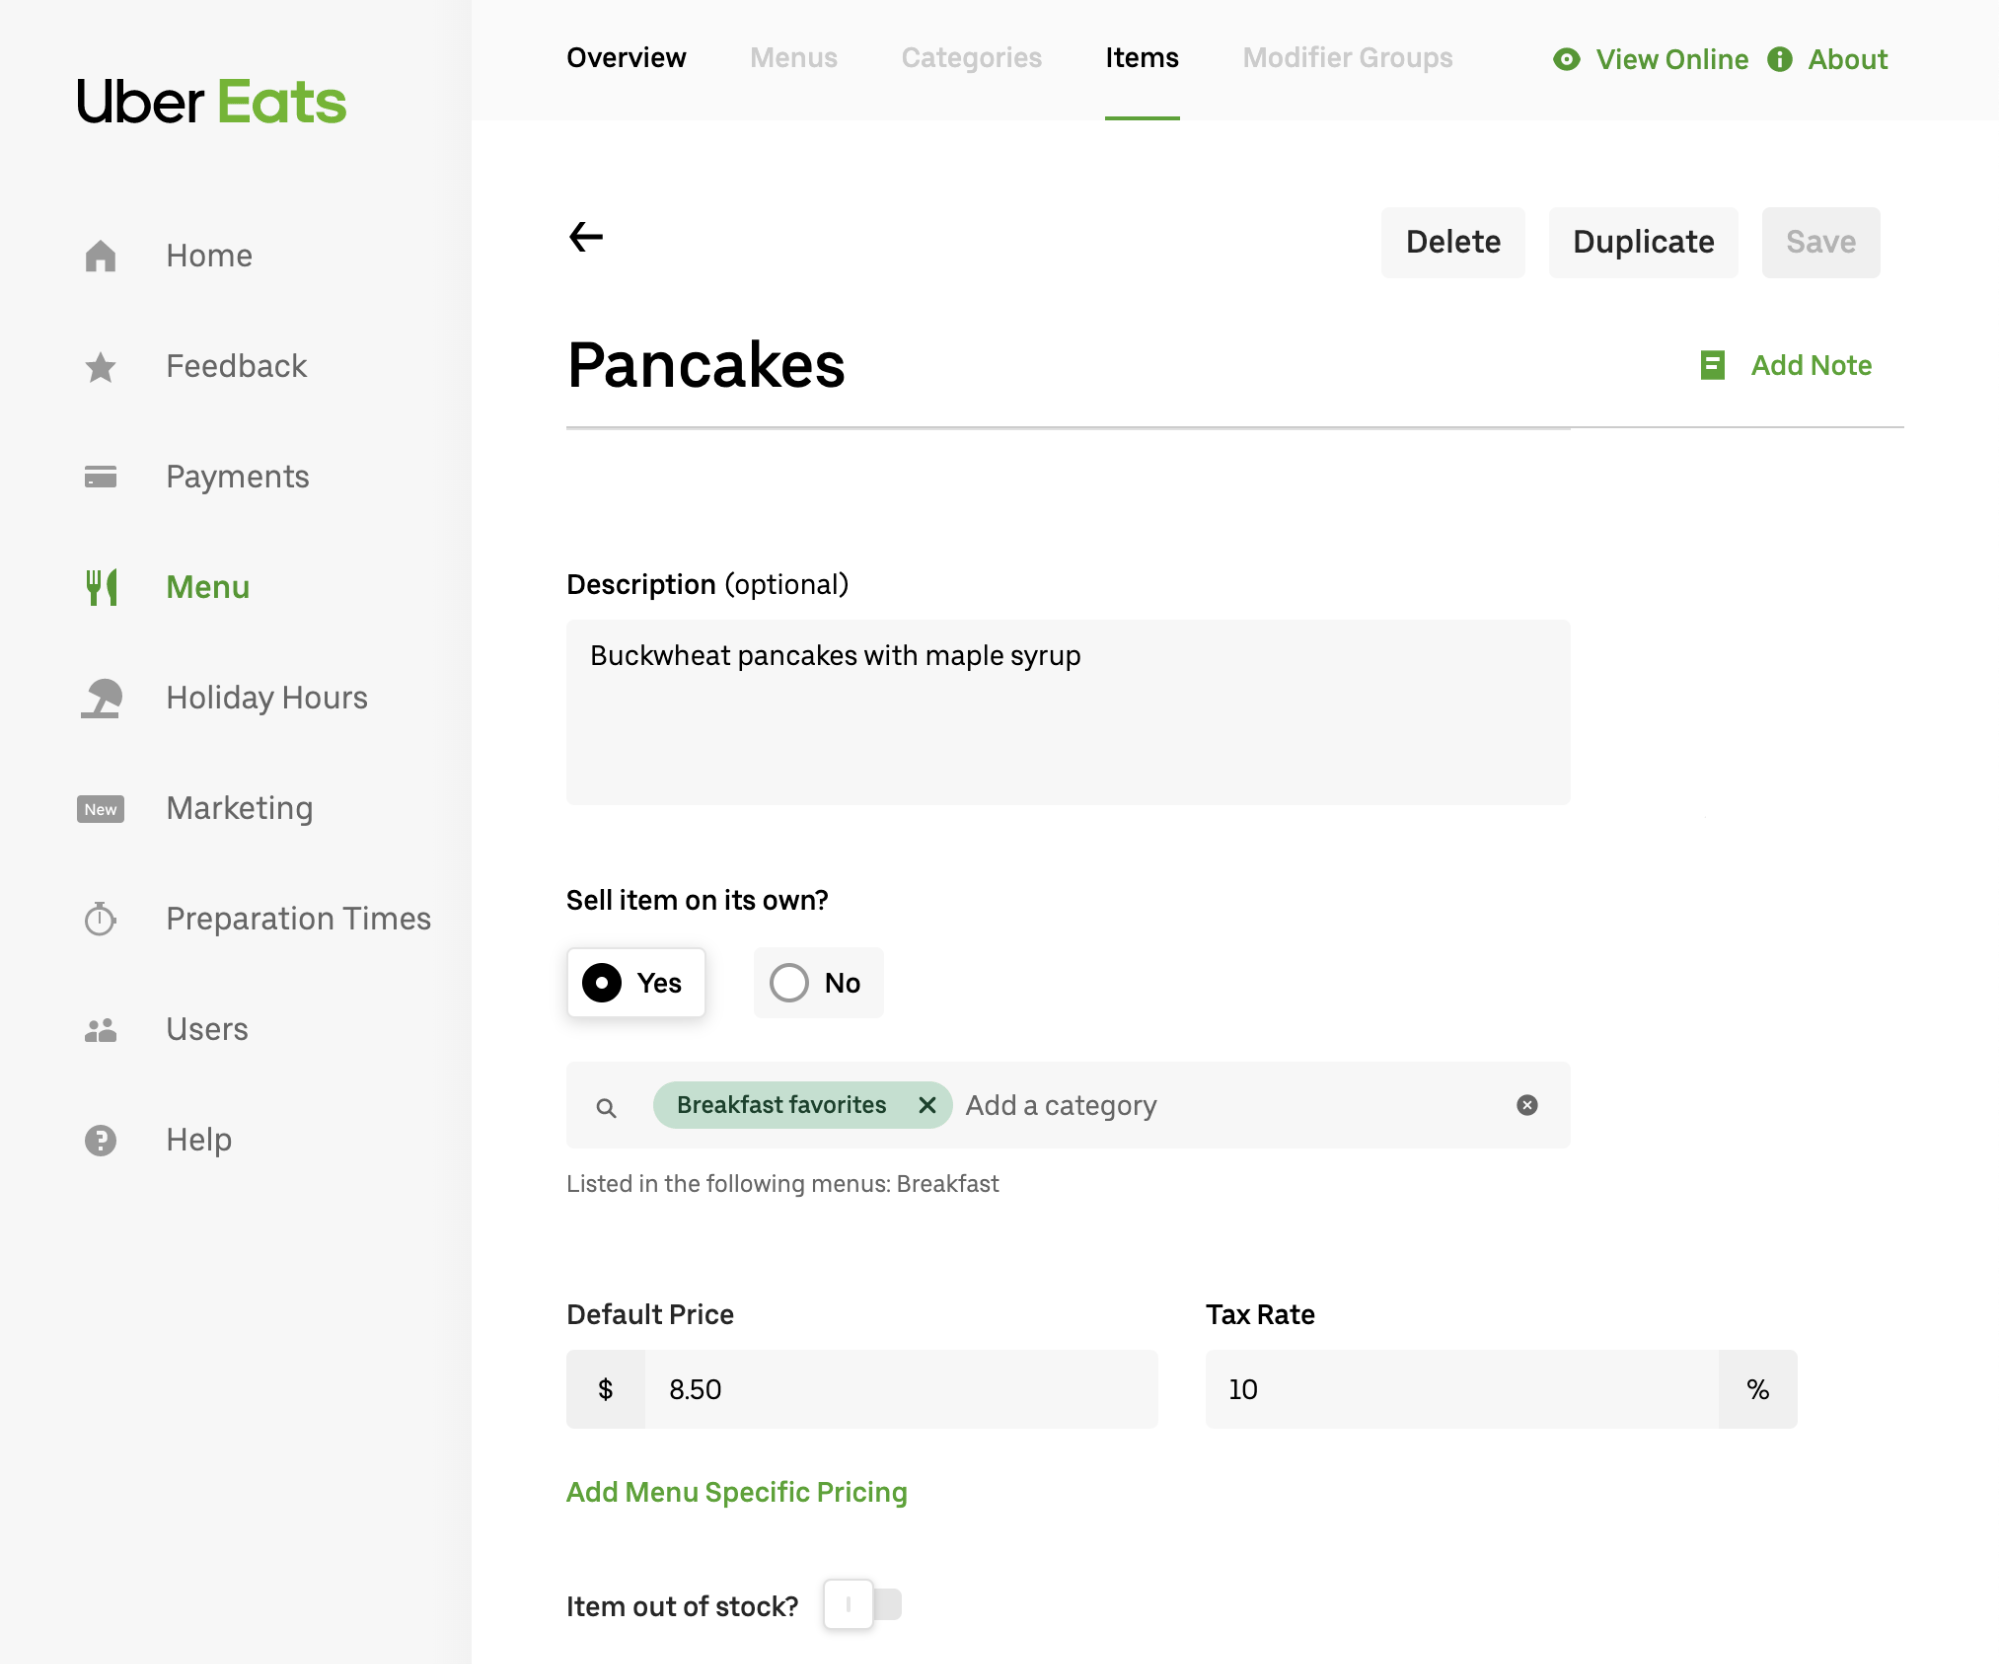Click the Help sidebar icon
Image resolution: width=1999 pixels, height=1664 pixels.
(x=101, y=1141)
